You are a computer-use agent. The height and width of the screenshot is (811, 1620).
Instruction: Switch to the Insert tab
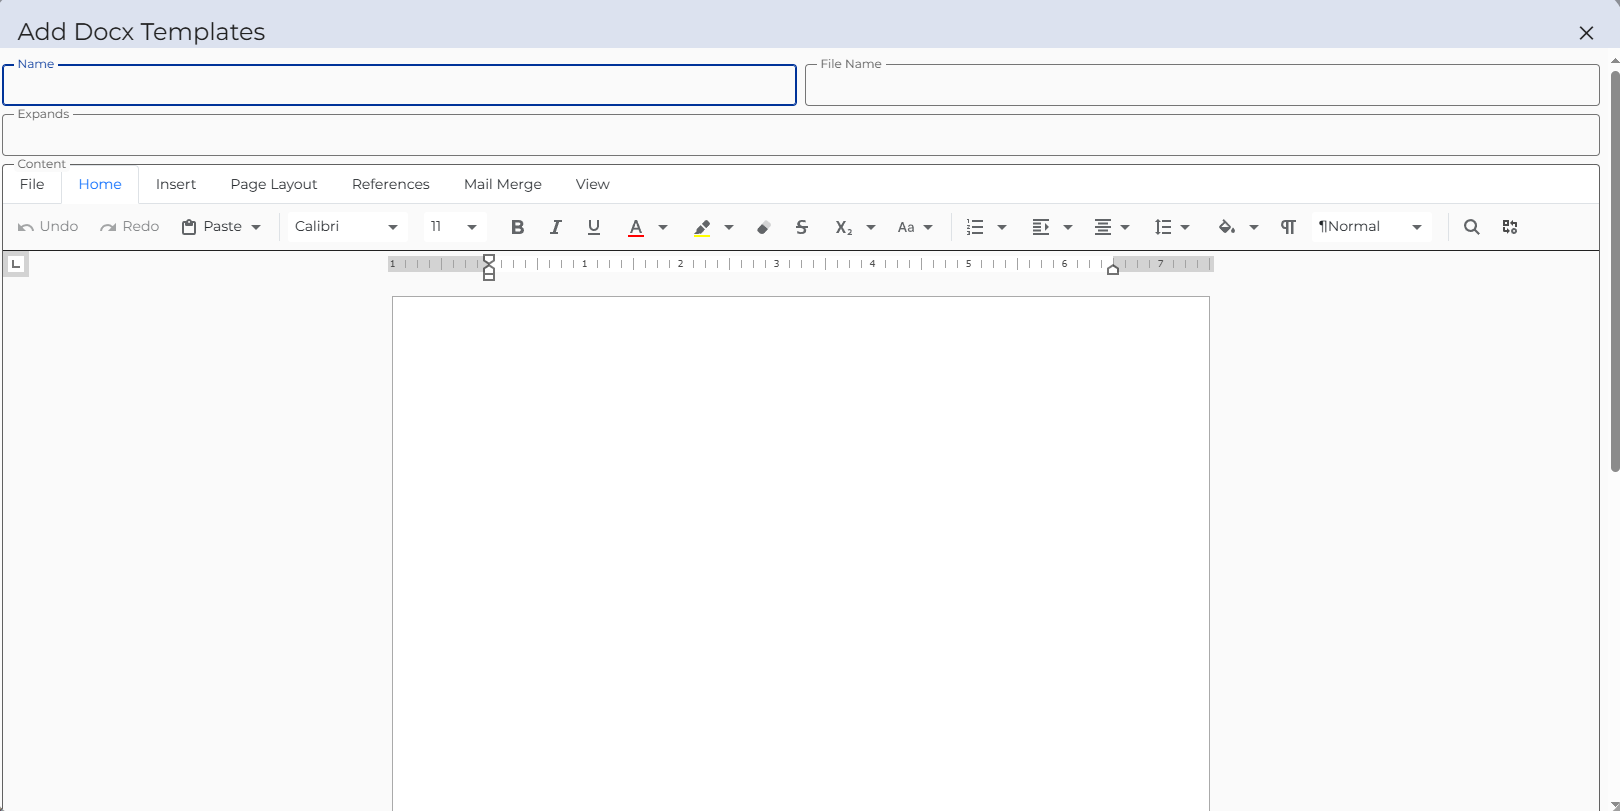tap(176, 185)
